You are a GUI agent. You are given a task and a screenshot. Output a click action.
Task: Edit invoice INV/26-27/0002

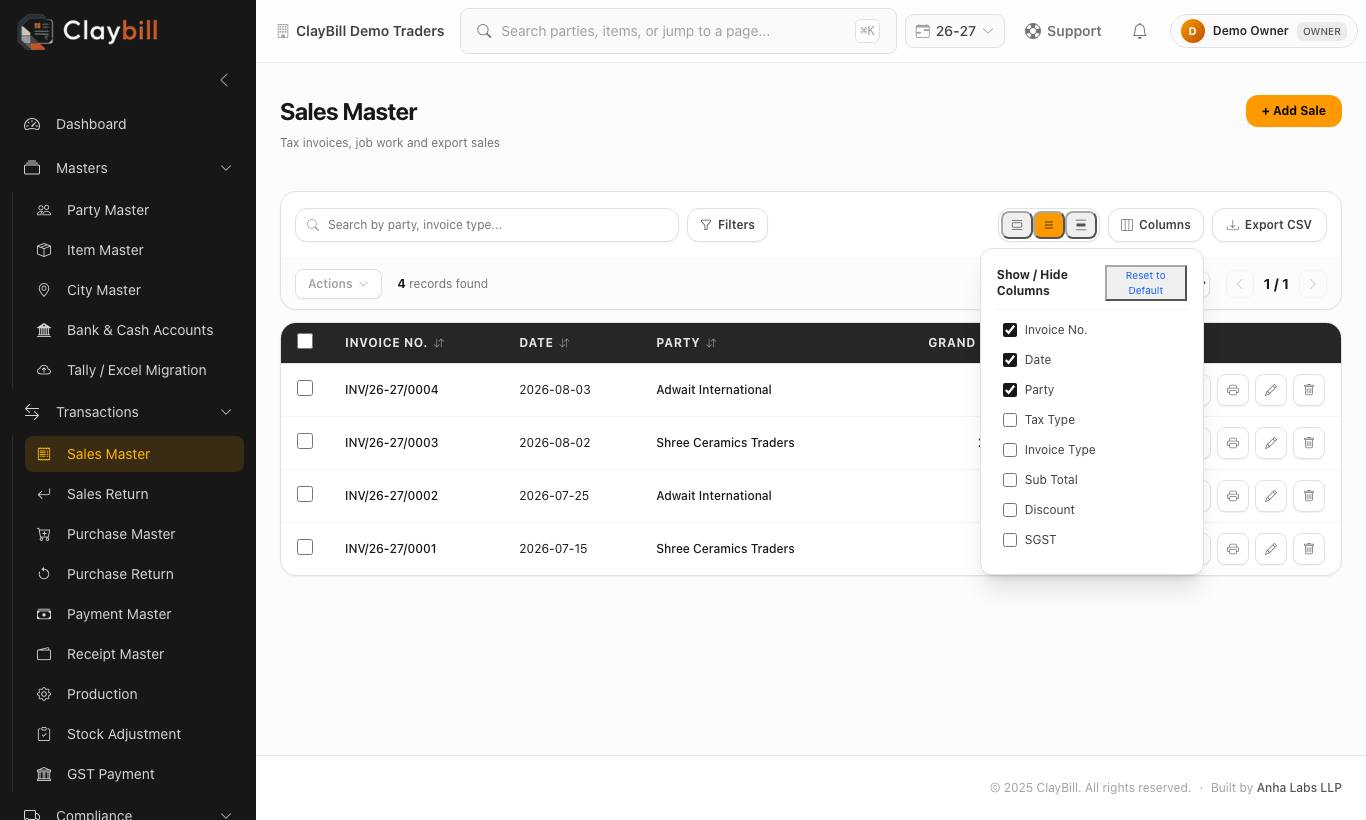(1271, 496)
